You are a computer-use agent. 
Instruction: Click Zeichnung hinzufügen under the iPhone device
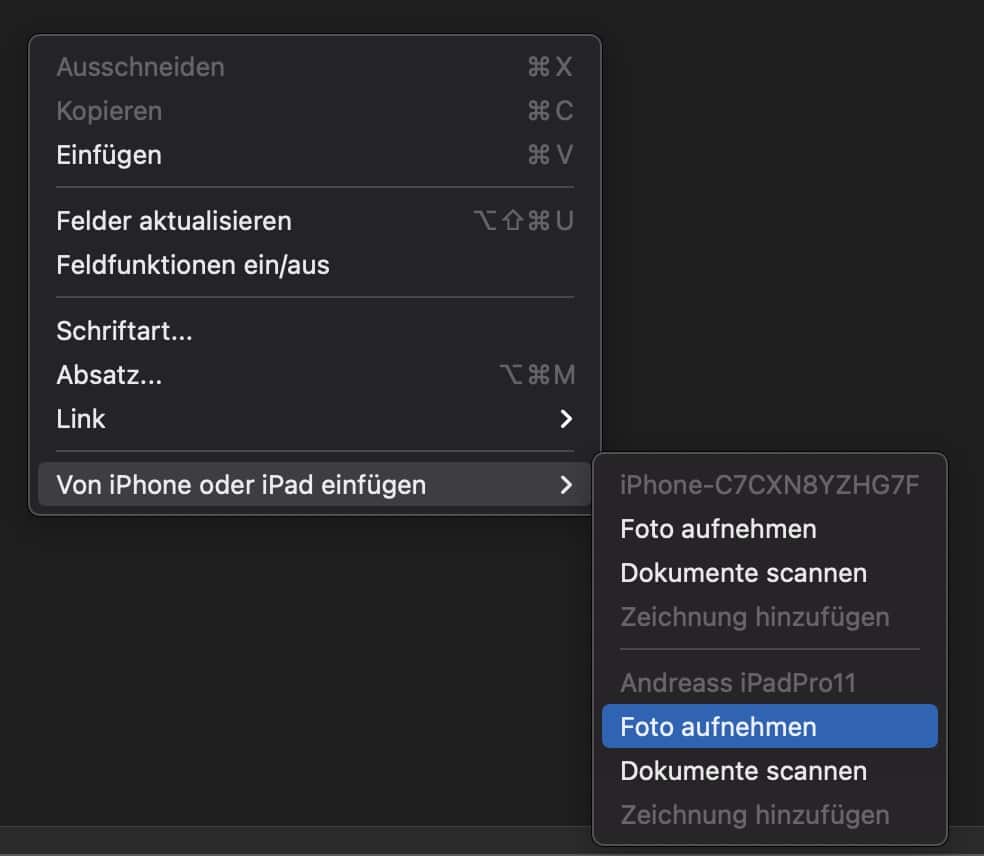coord(754,617)
